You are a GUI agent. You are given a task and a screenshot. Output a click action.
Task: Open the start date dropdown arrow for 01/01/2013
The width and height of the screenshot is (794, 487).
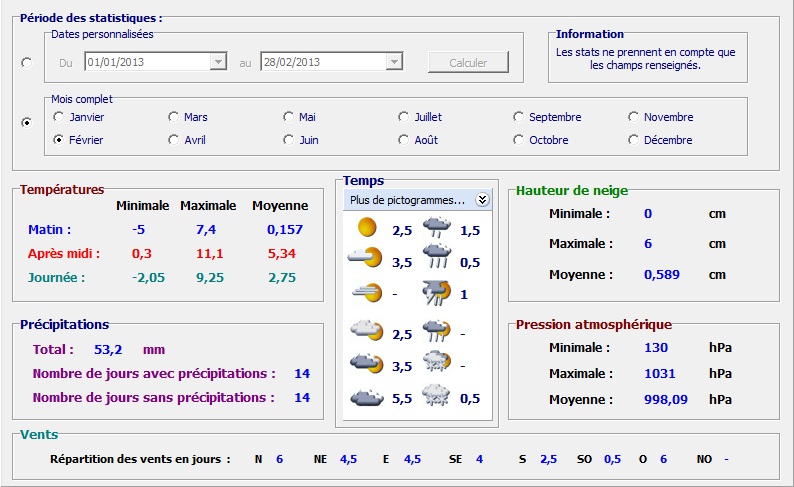coord(218,62)
